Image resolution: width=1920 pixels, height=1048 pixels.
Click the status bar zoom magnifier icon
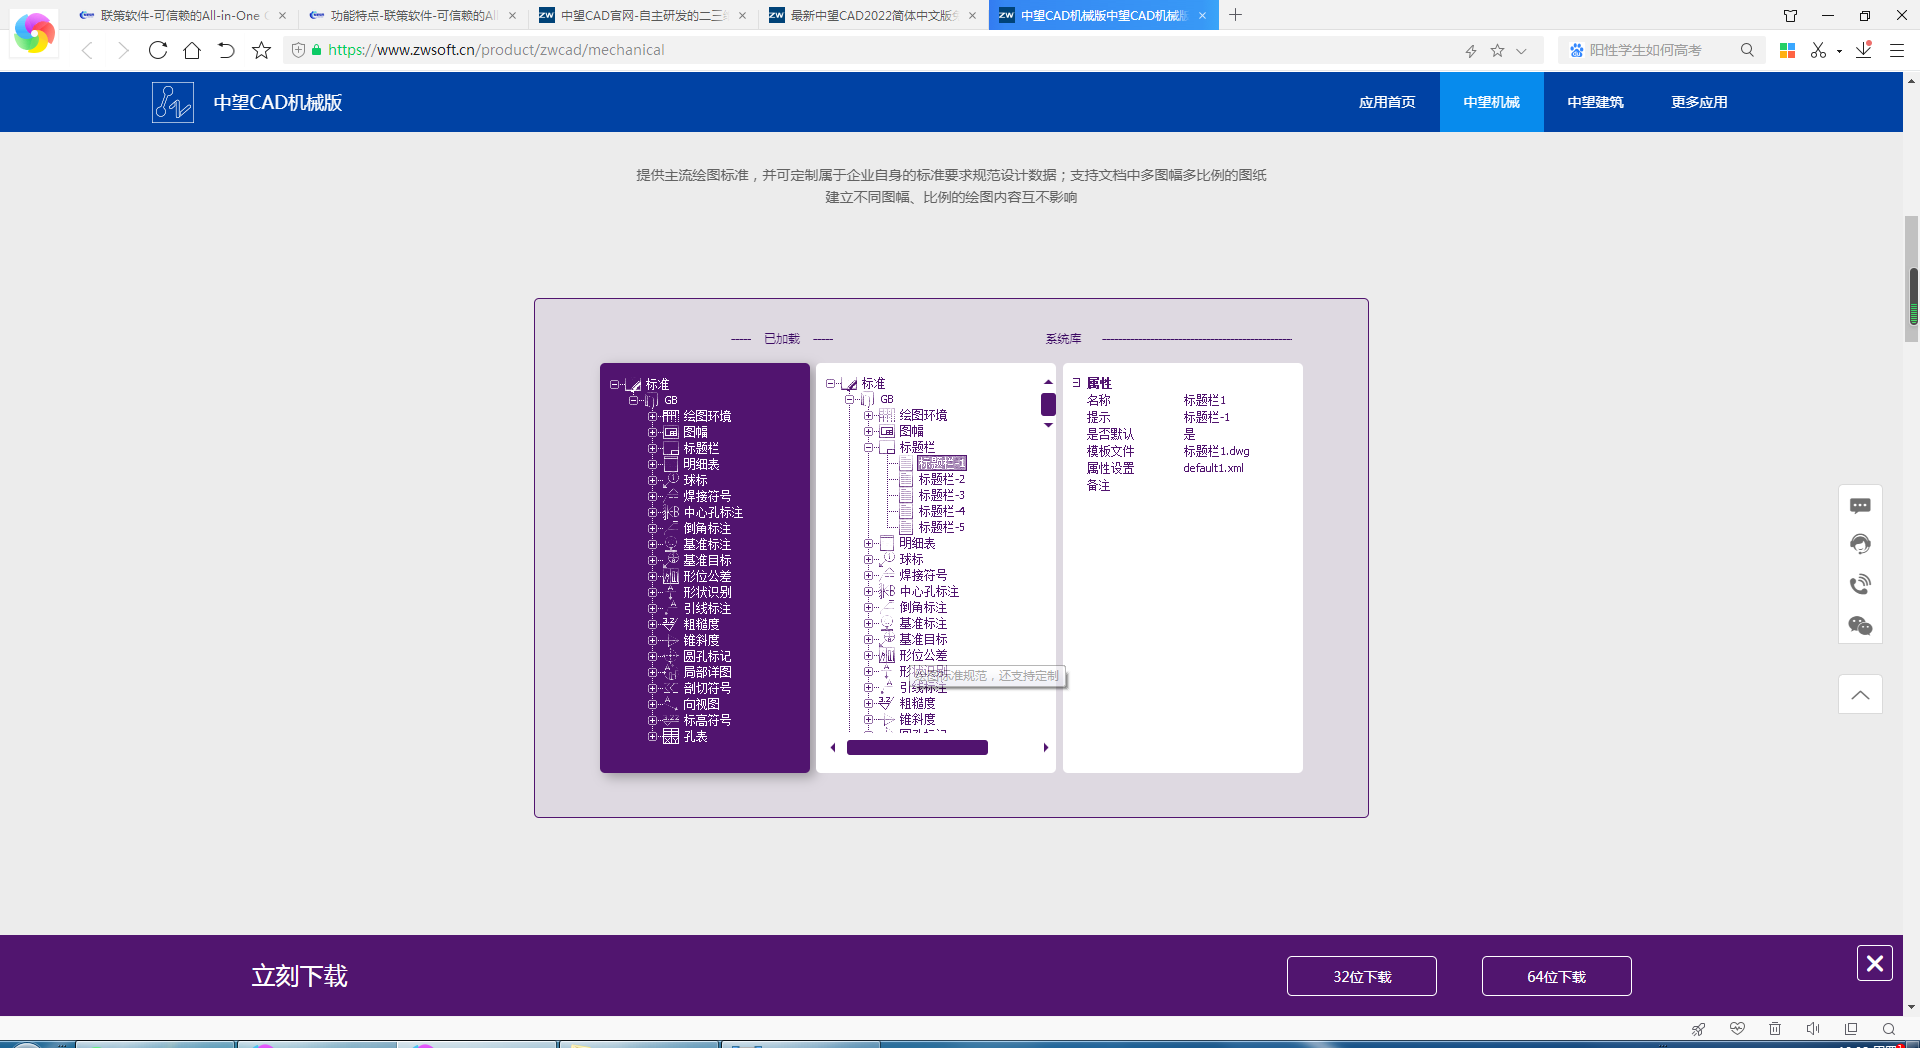point(1889,1029)
